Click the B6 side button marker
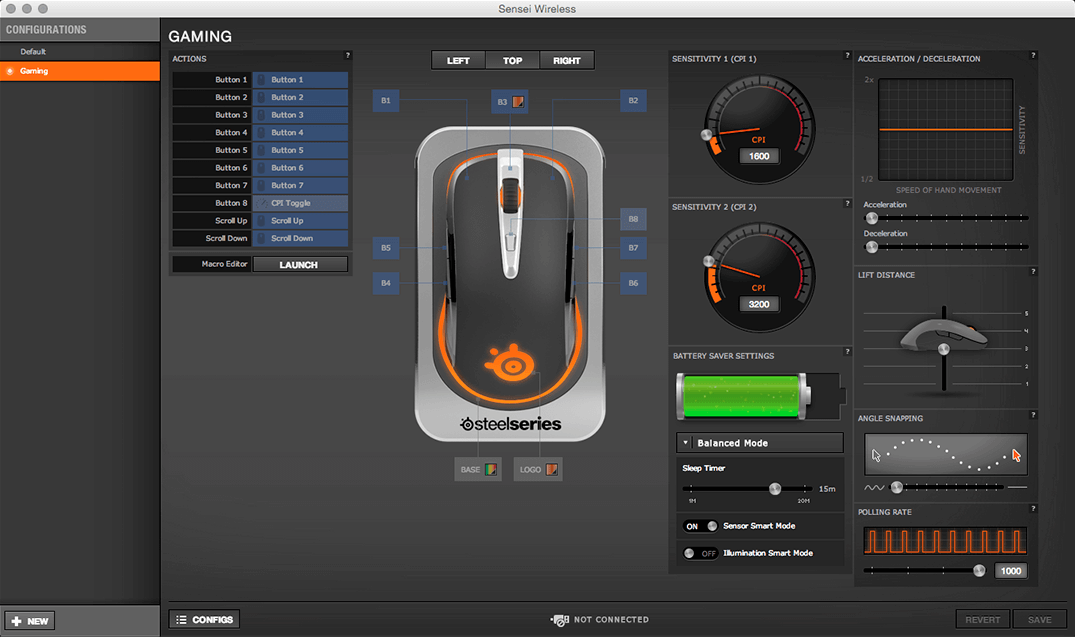This screenshot has height=637, width=1075. pyautogui.click(x=632, y=283)
